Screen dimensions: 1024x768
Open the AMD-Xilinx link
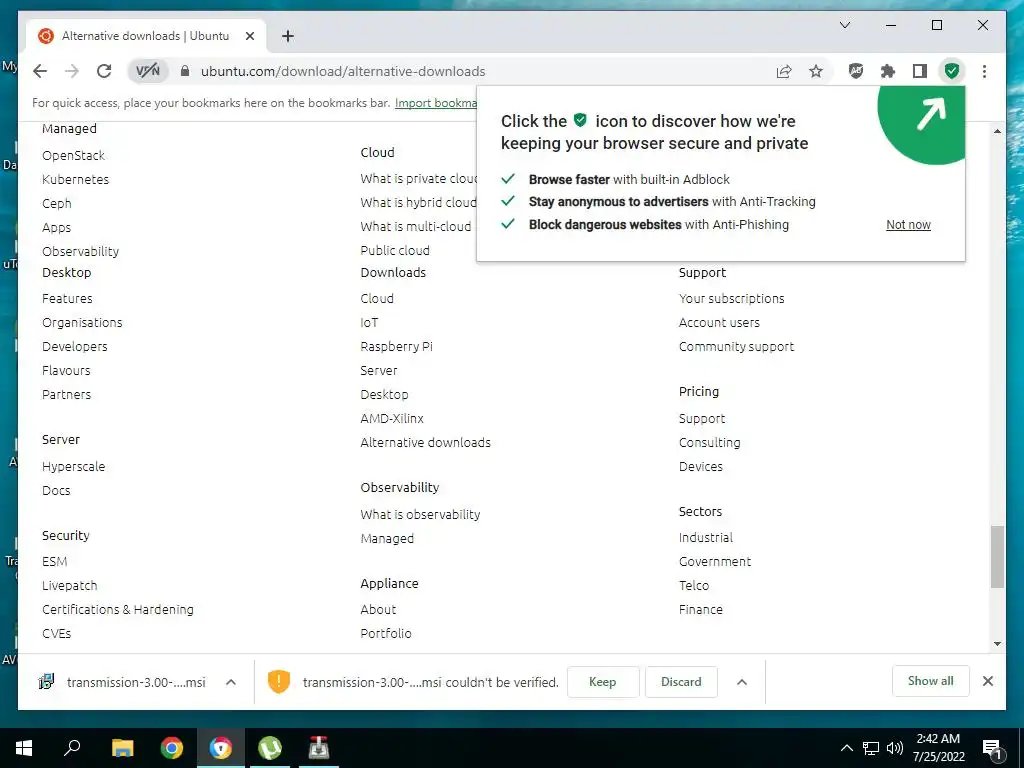tap(392, 419)
